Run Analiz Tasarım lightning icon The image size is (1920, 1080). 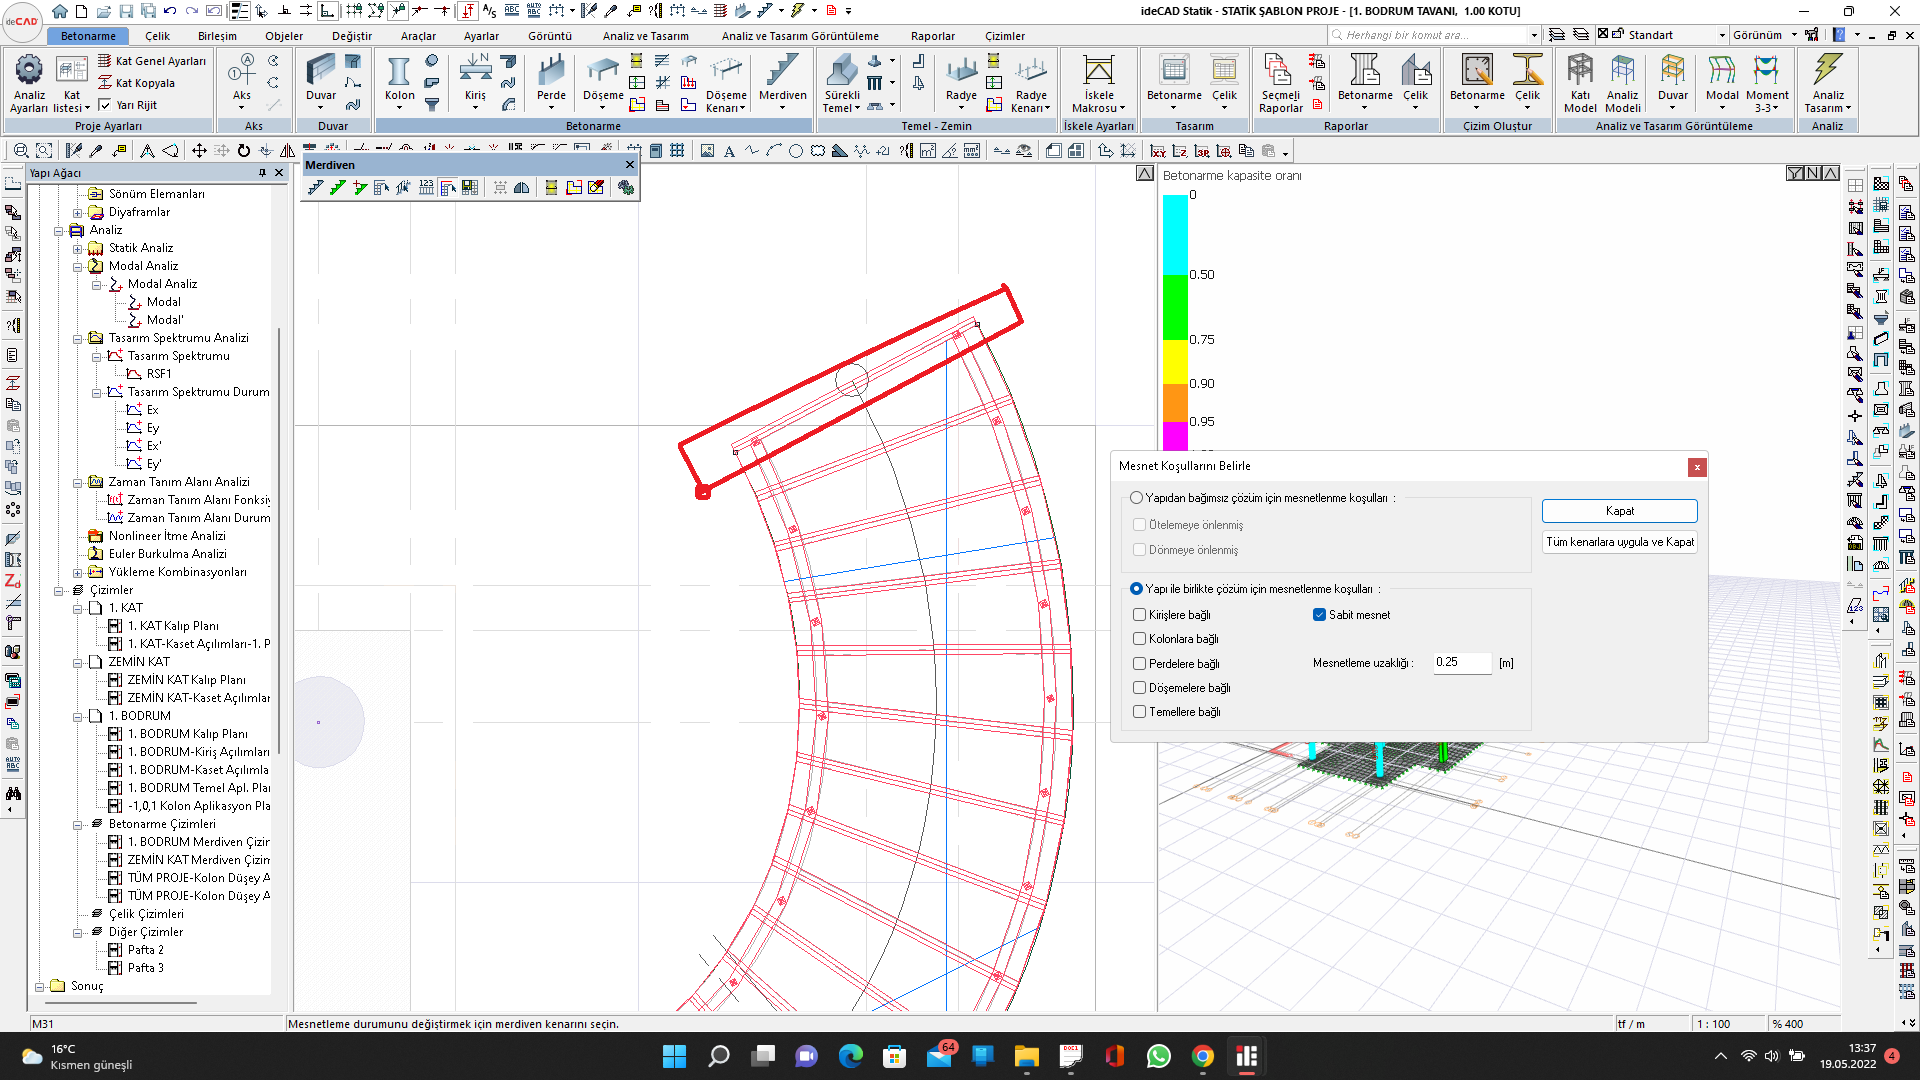point(1828,82)
